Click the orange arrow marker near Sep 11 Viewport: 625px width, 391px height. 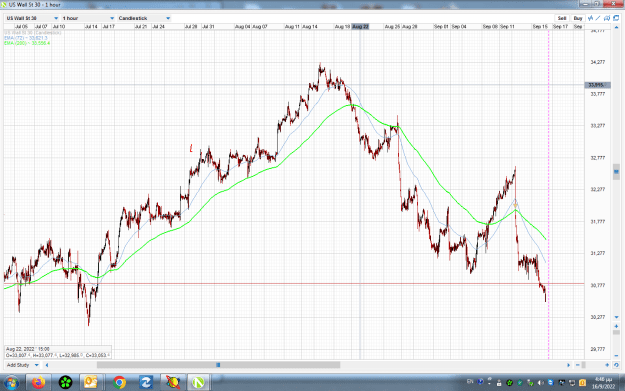pos(515,206)
